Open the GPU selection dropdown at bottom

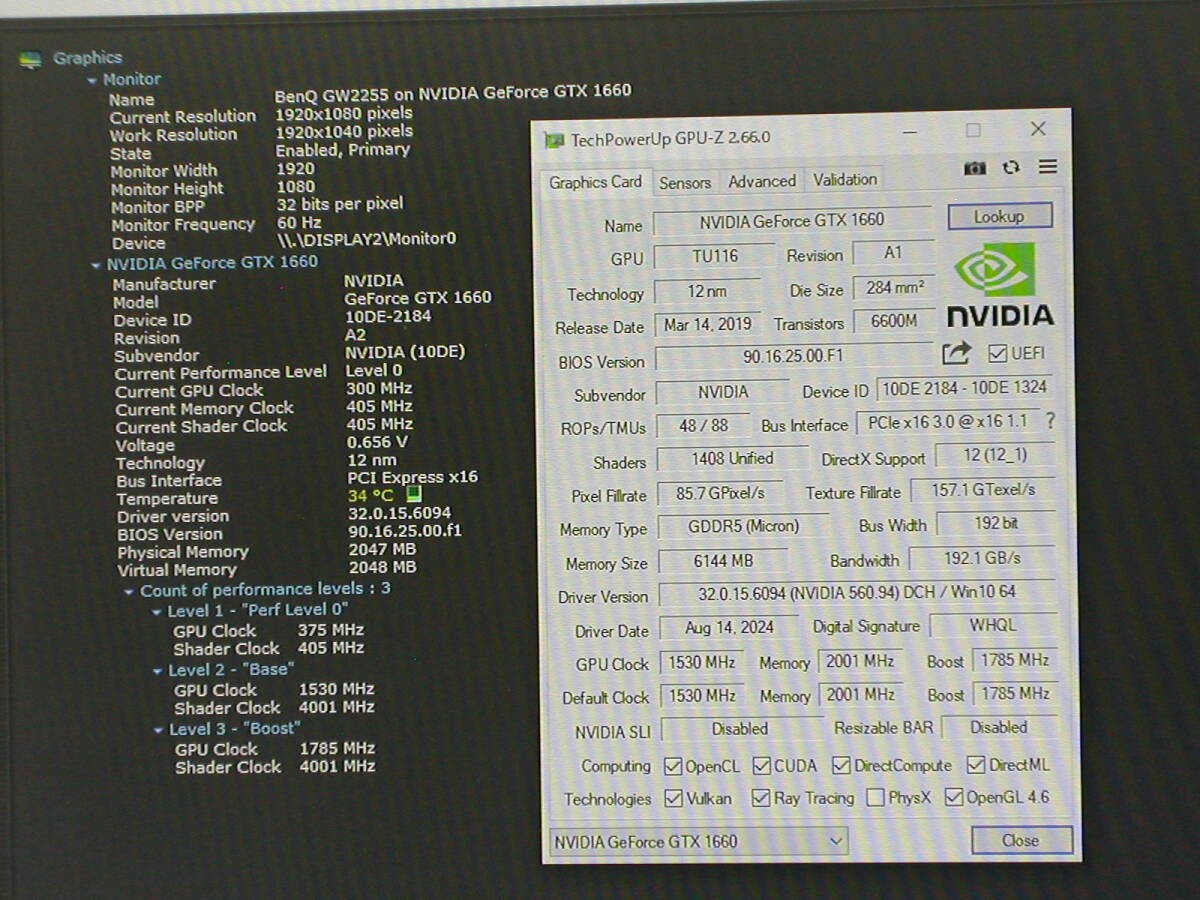tap(698, 841)
